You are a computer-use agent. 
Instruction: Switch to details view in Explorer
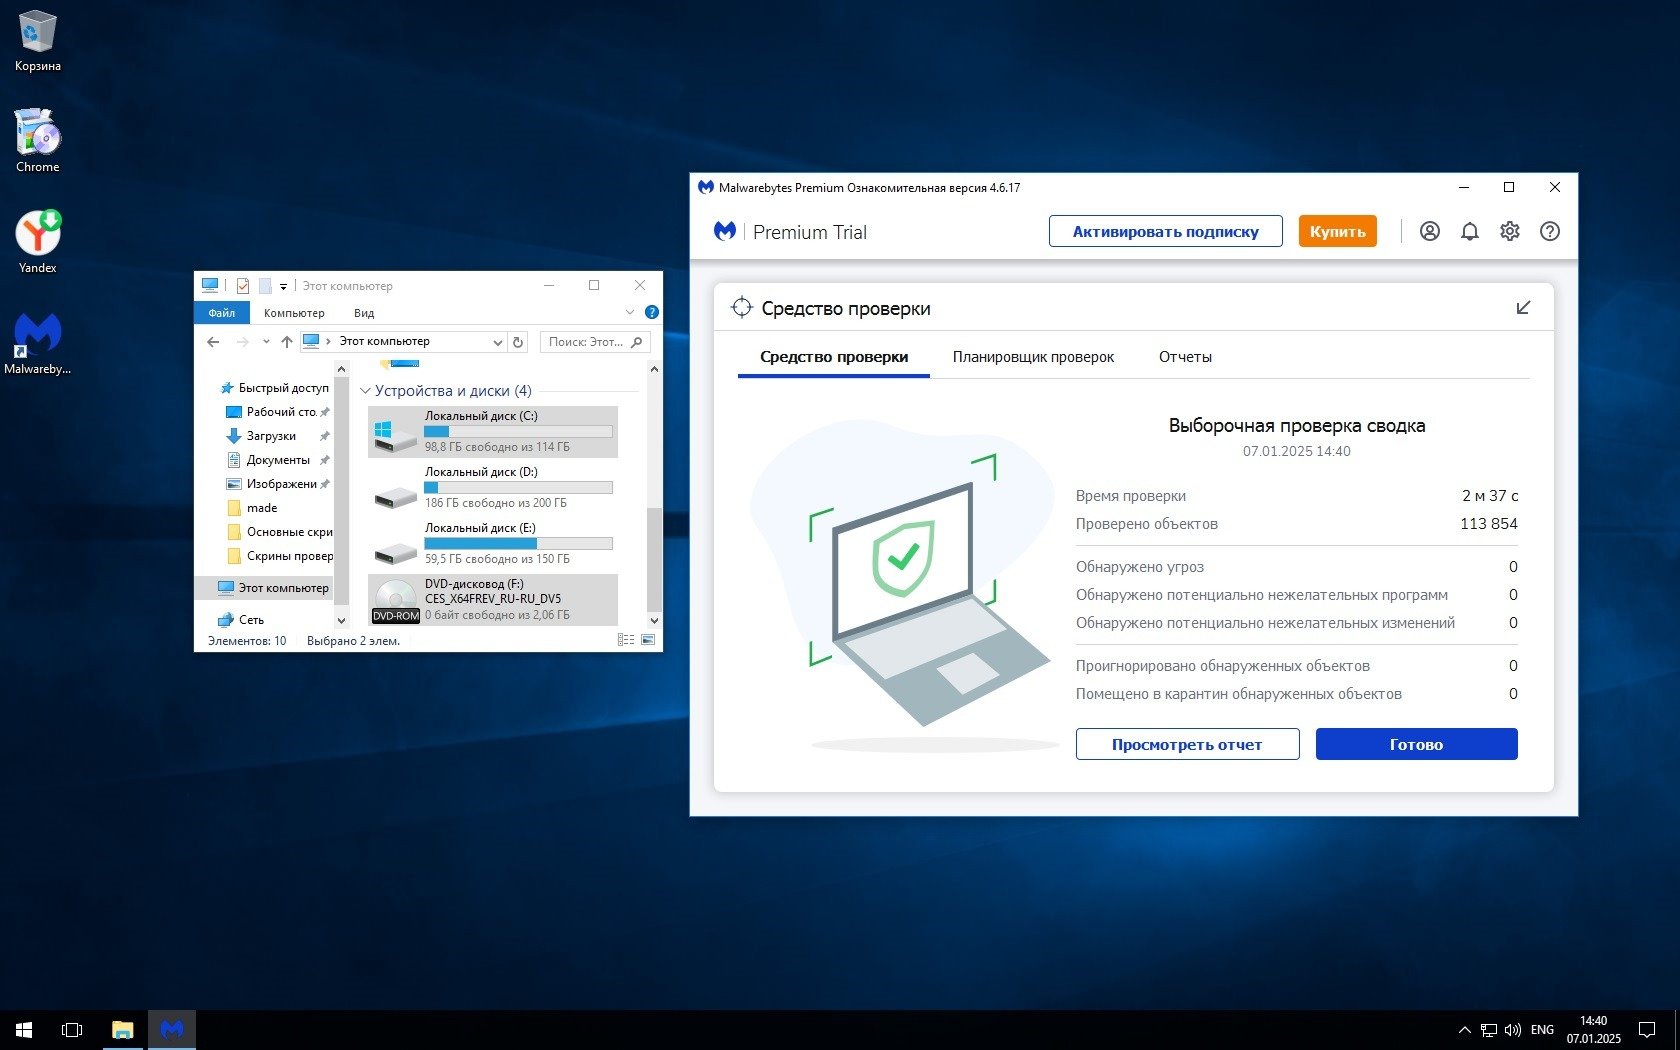click(x=626, y=640)
